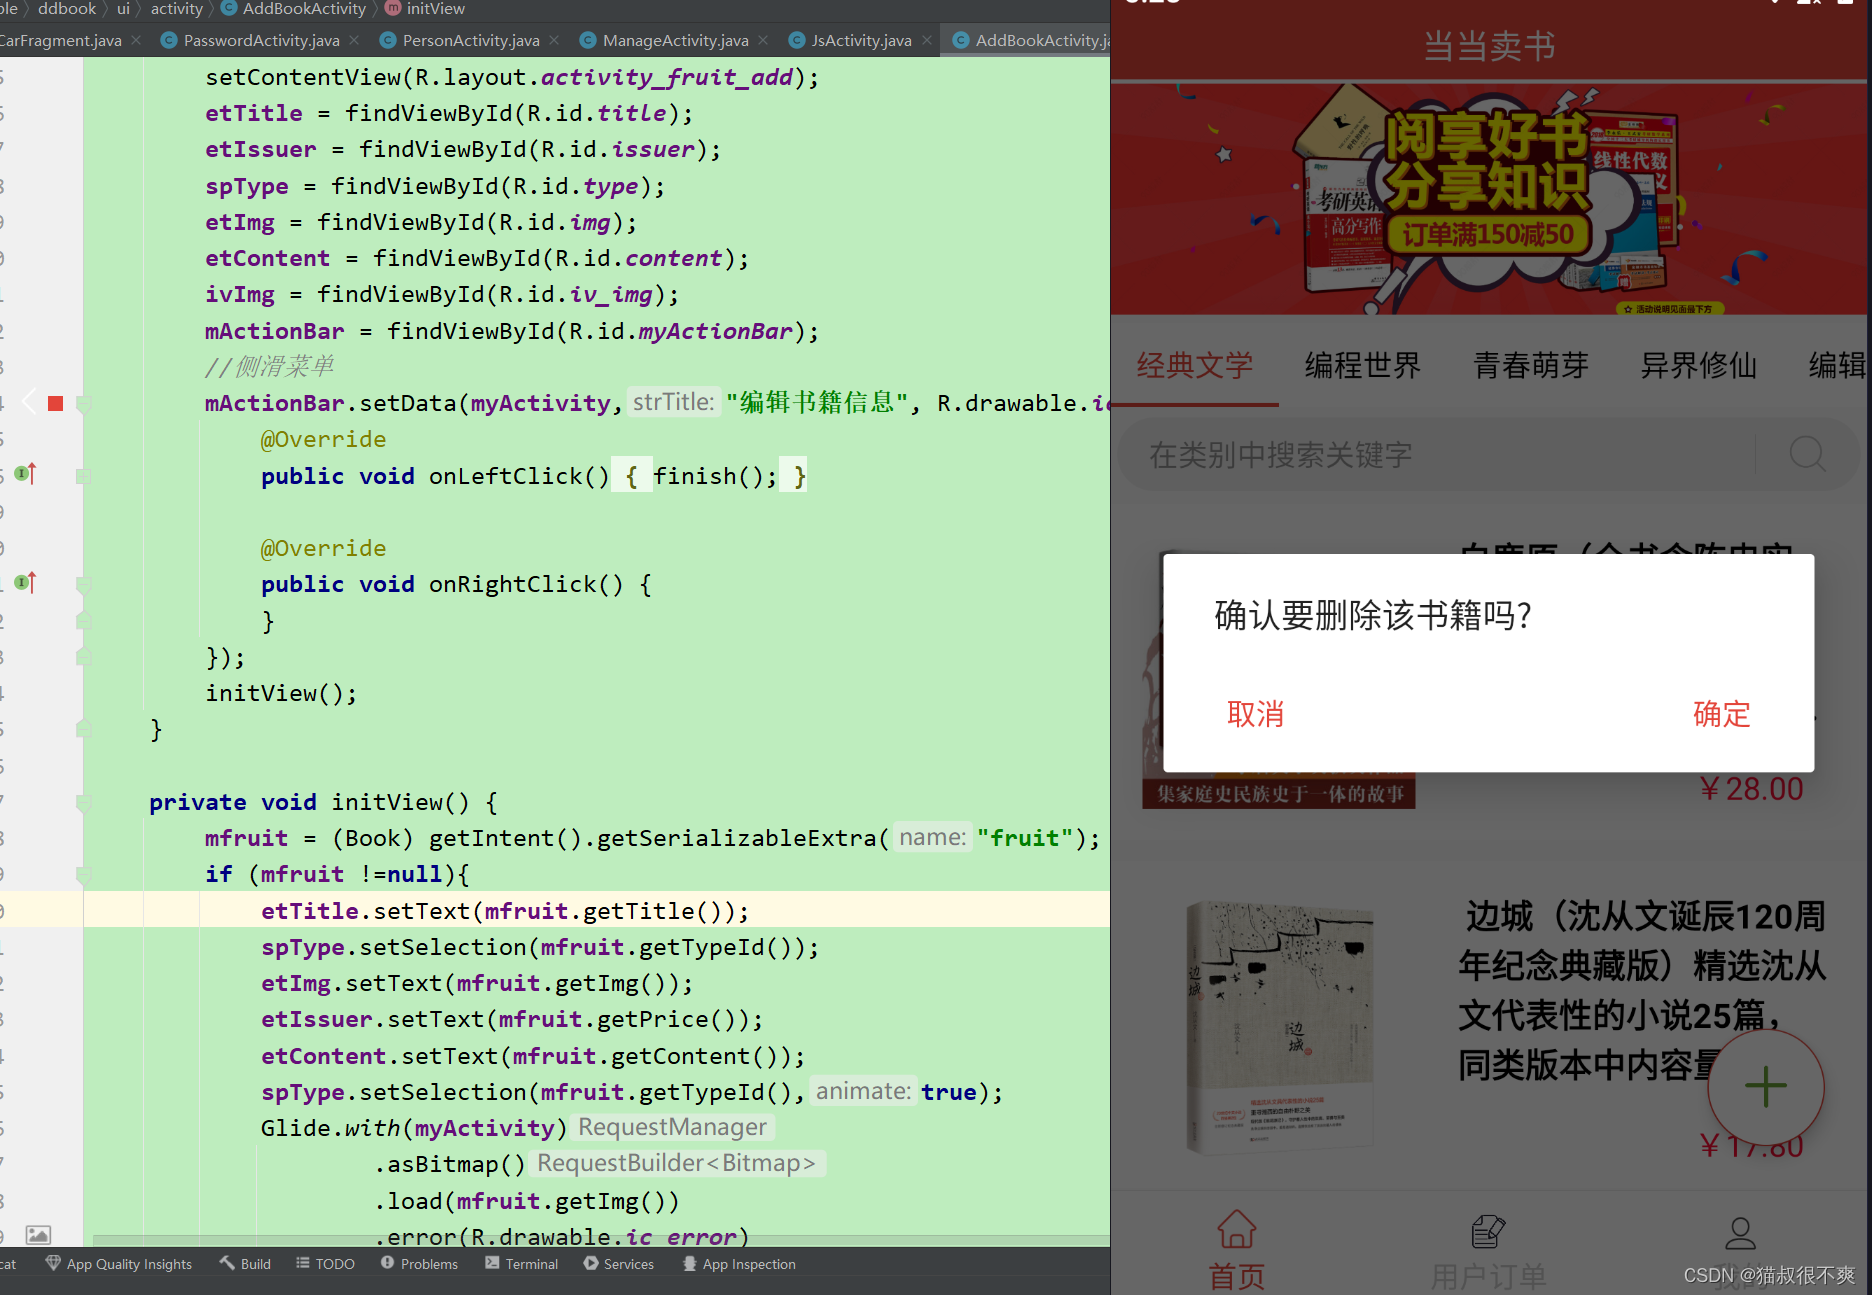1872x1295 pixels.
Task: Close the PasswordActivity.java tab
Action: 354,40
